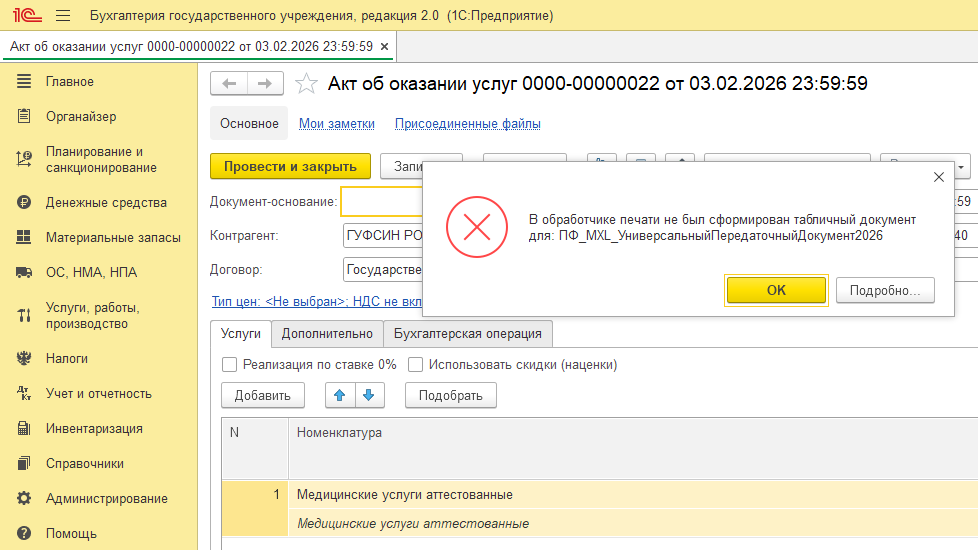This screenshot has height=550, width=978.
Task: Show error details via Подробно button
Action: click(x=885, y=291)
